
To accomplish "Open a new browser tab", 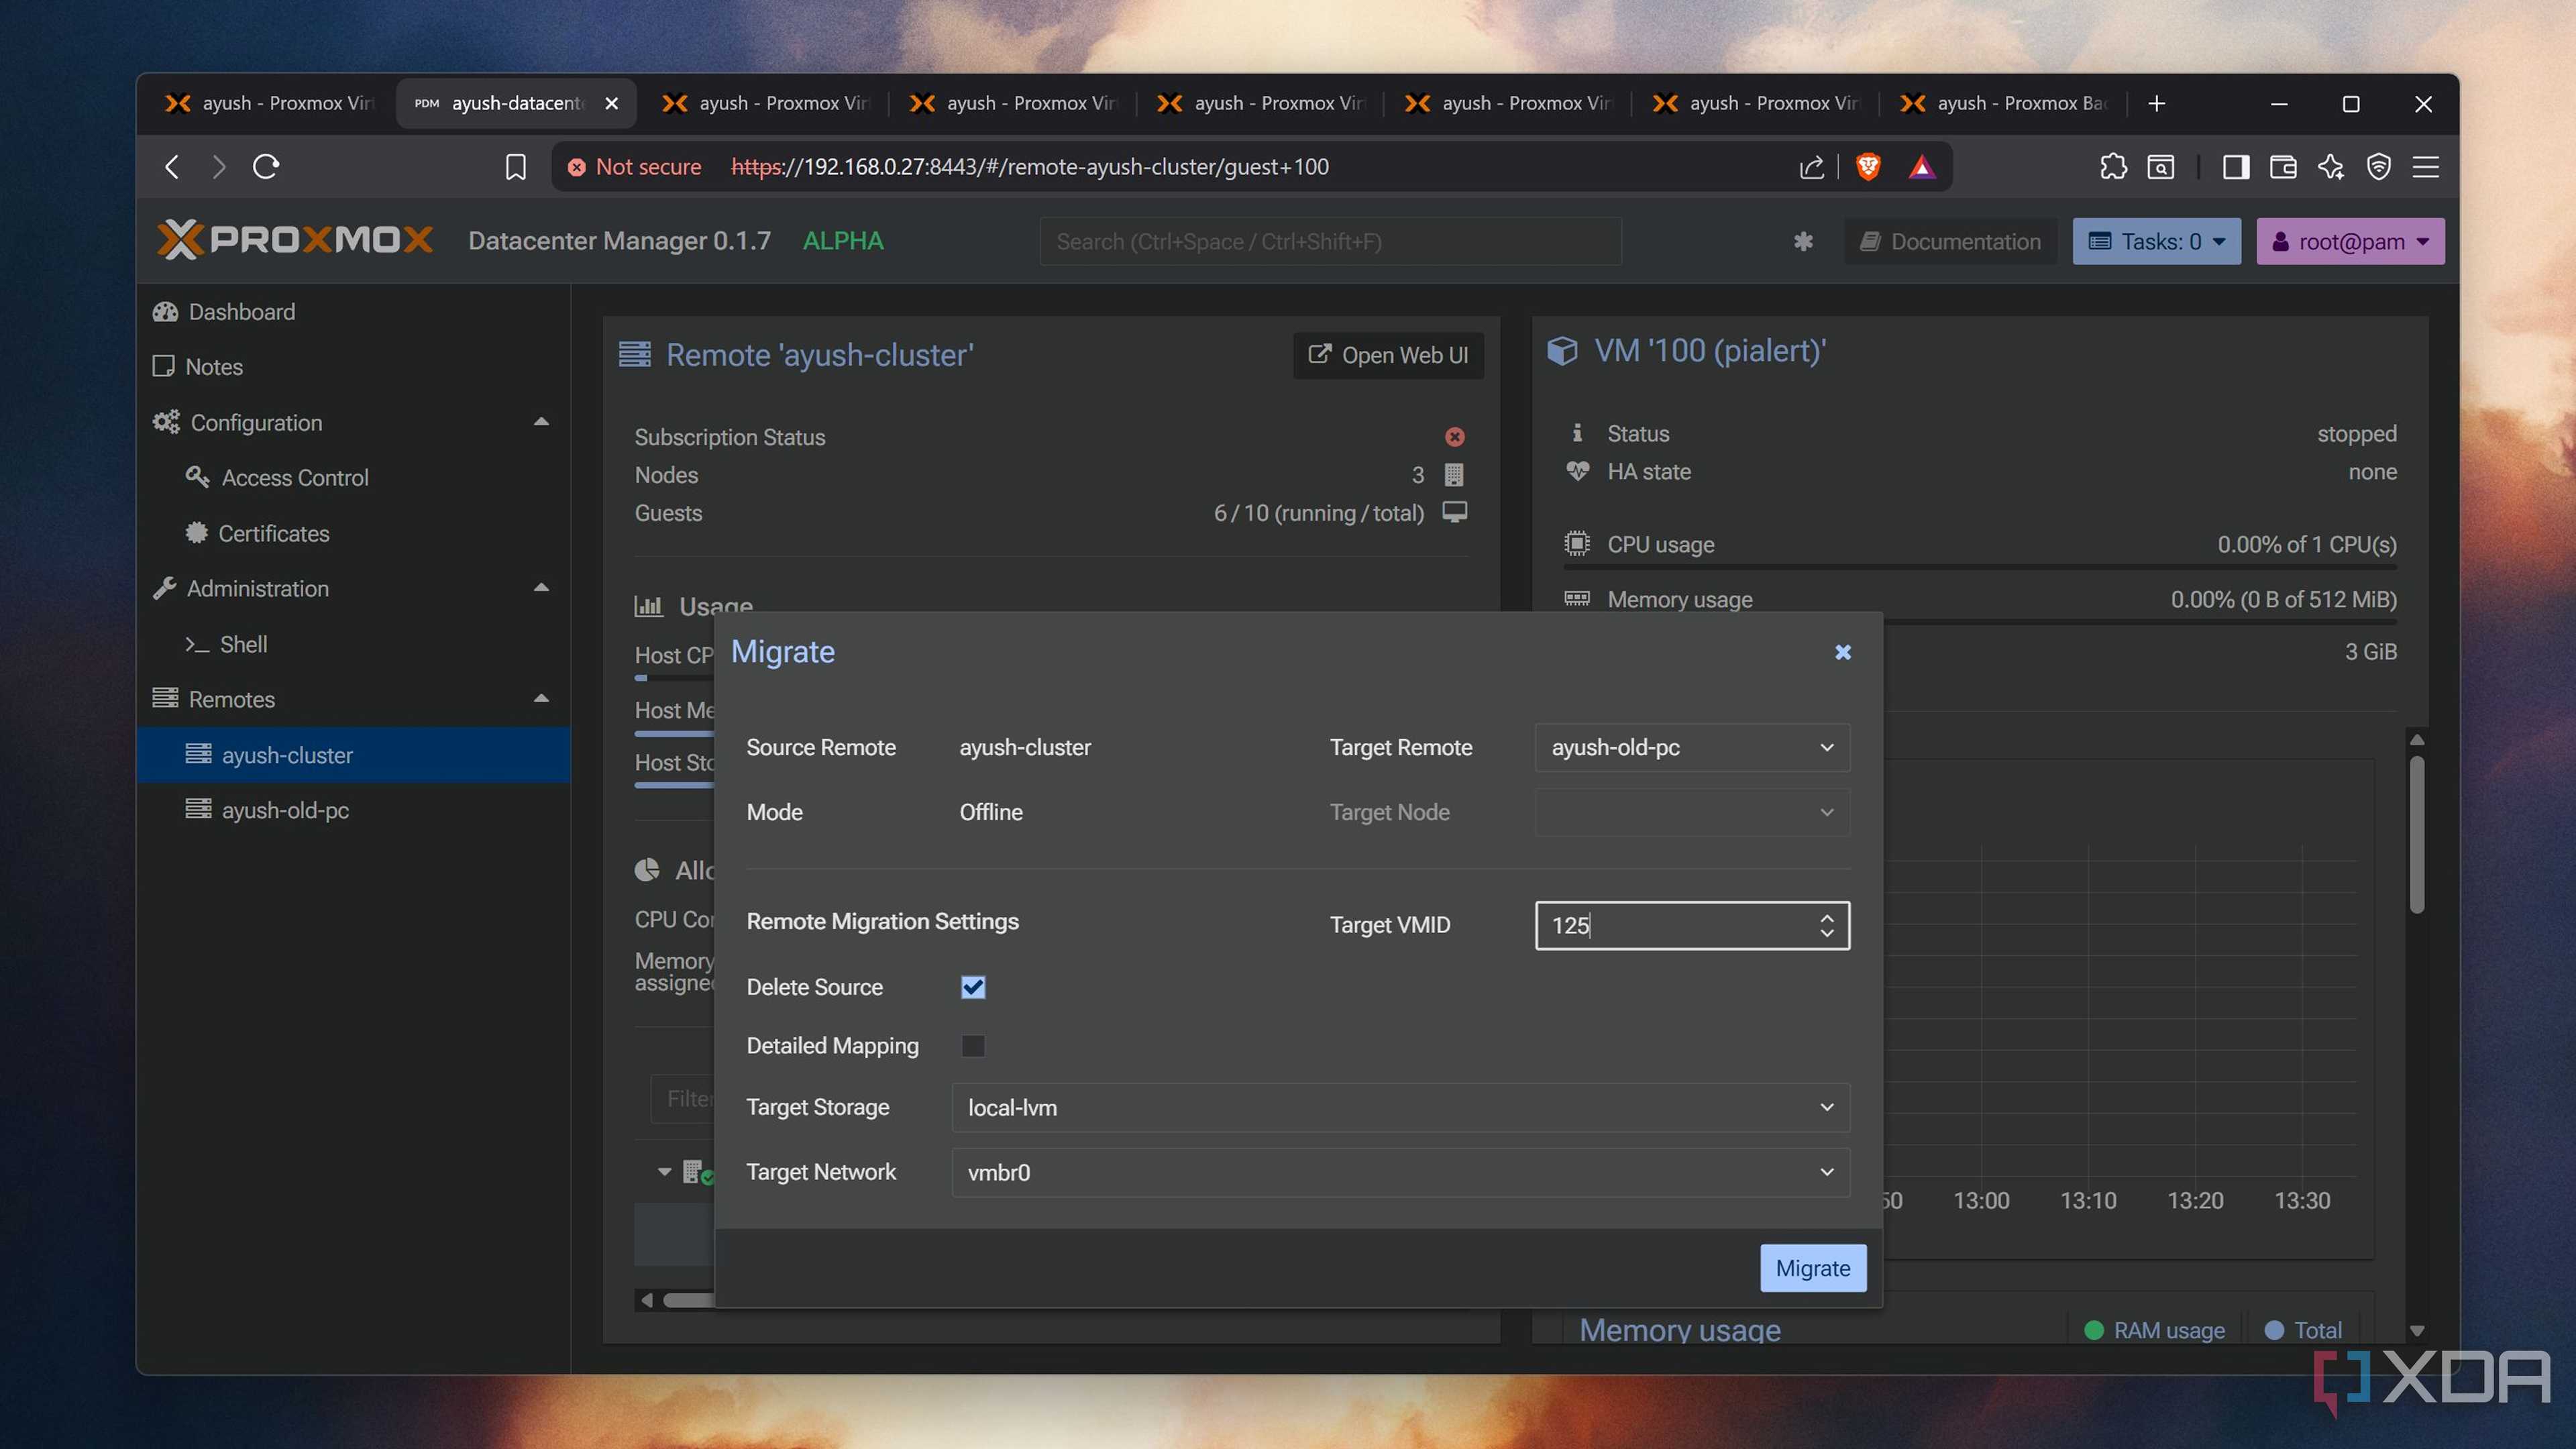I will point(2157,103).
